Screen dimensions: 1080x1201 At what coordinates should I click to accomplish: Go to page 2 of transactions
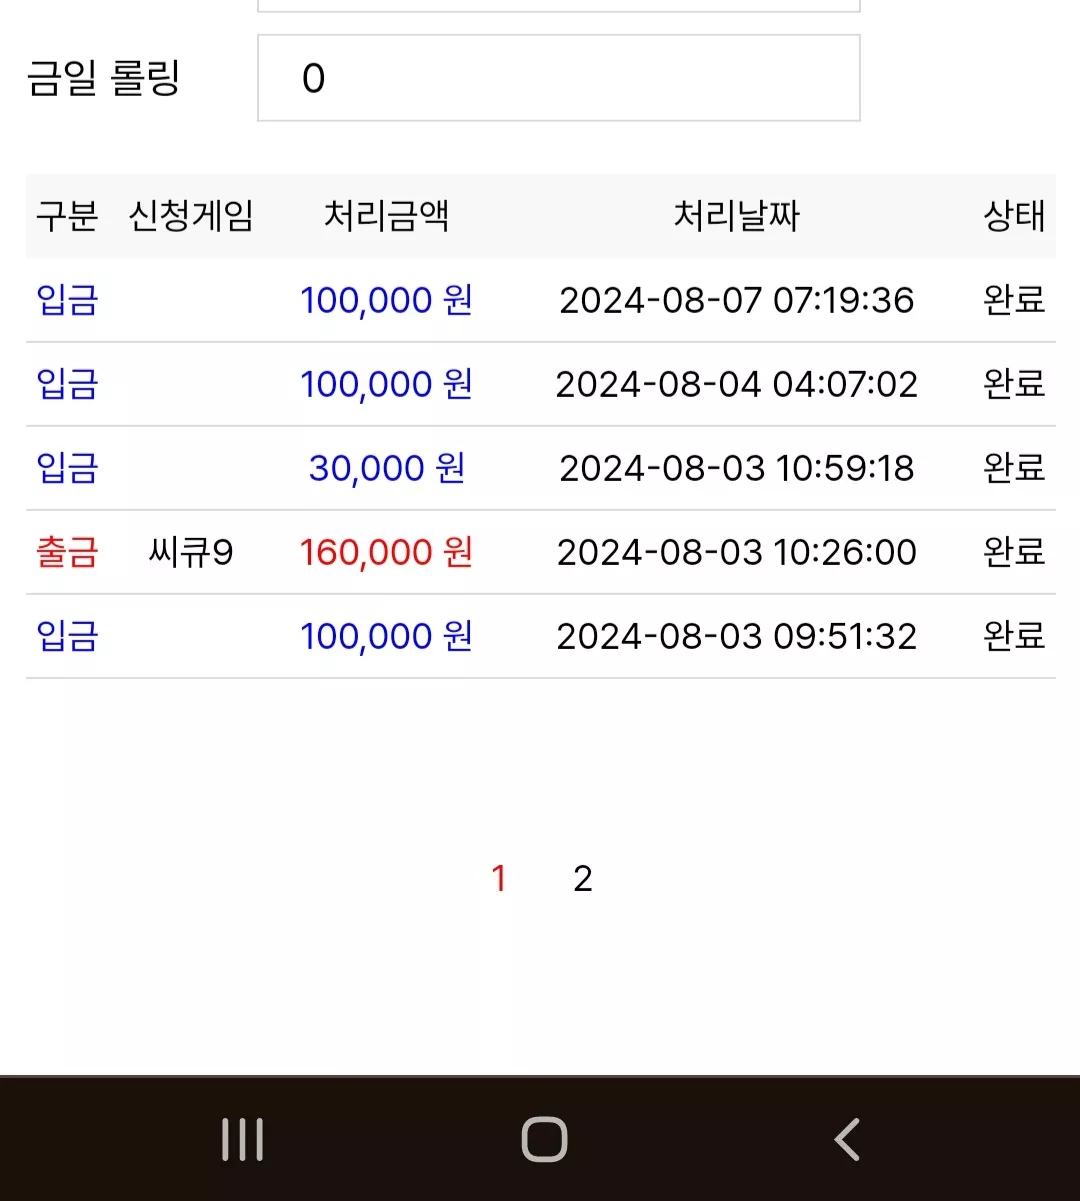click(583, 879)
